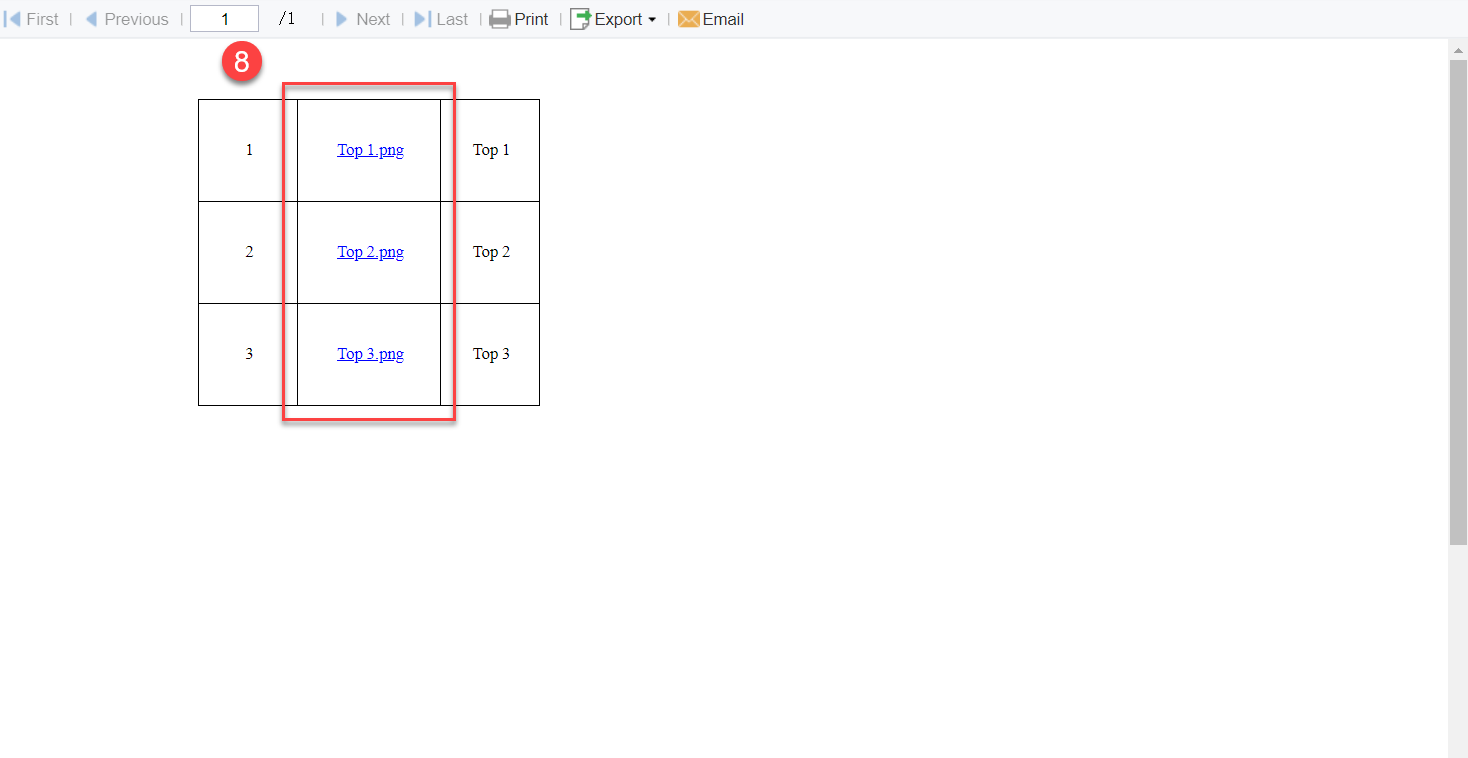
Task: Click the 'Last' toolbar label
Action: pos(452,19)
